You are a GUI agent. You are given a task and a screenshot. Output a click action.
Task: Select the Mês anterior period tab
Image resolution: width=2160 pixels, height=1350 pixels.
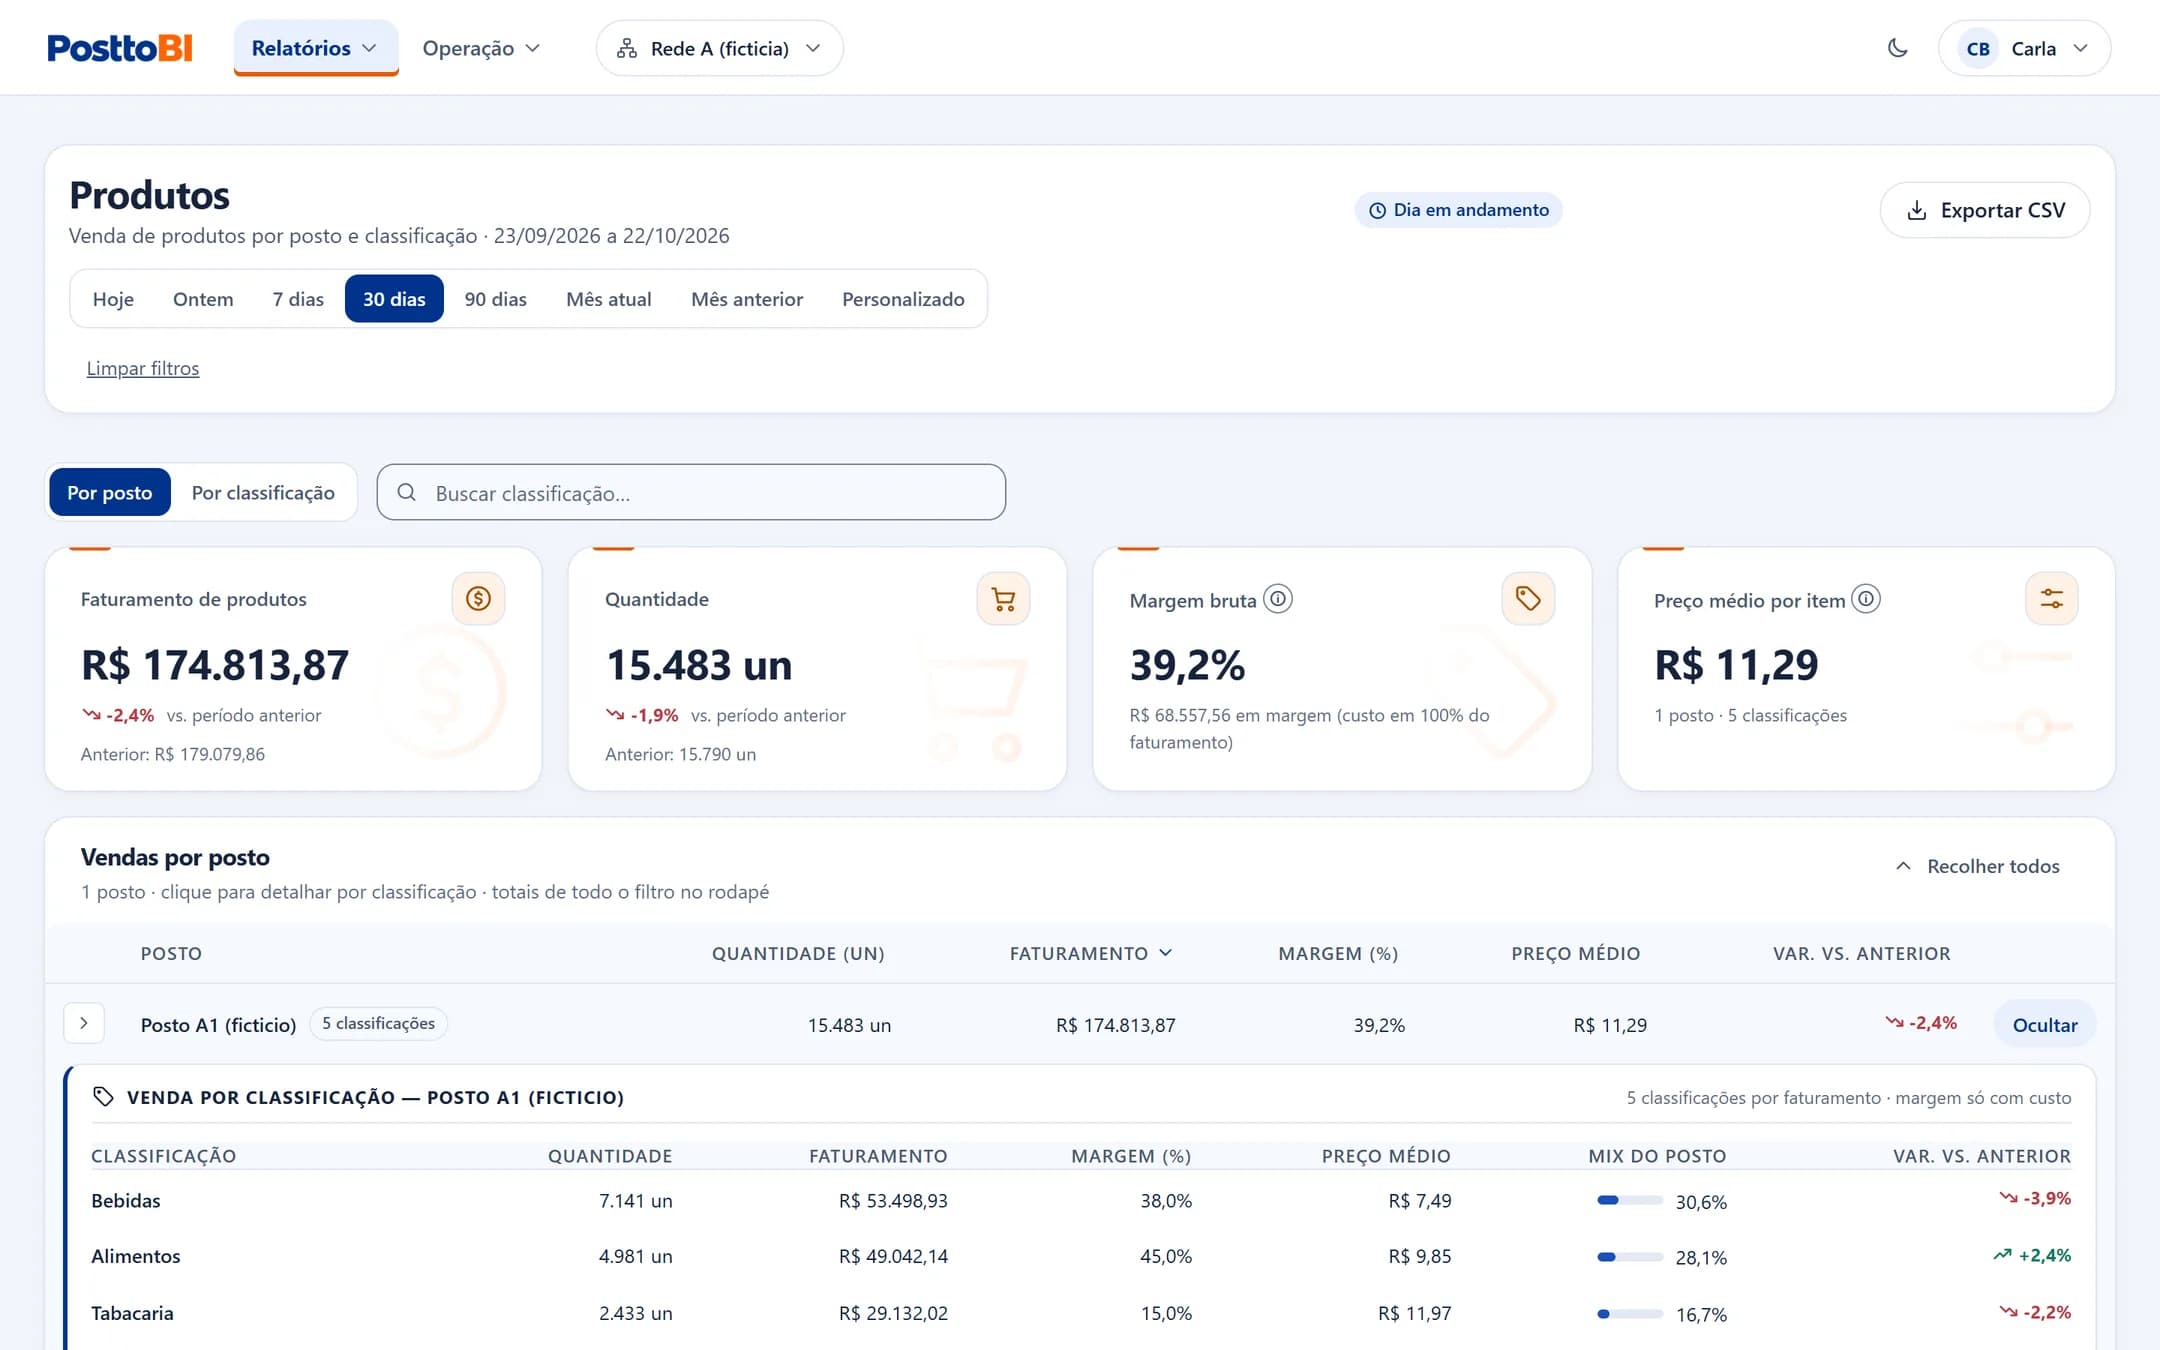747,299
